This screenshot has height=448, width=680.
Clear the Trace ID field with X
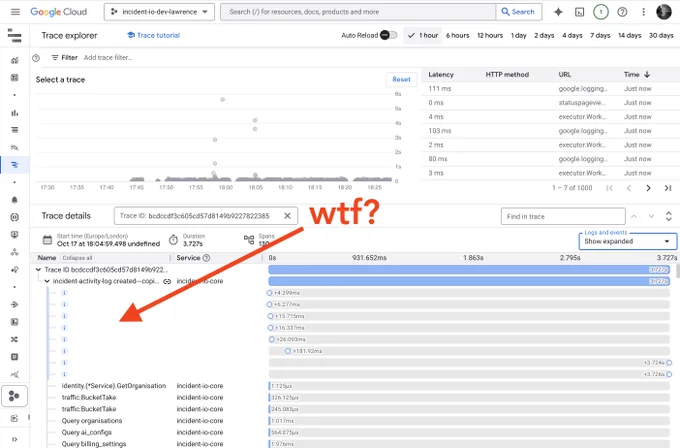pyautogui.click(x=287, y=216)
